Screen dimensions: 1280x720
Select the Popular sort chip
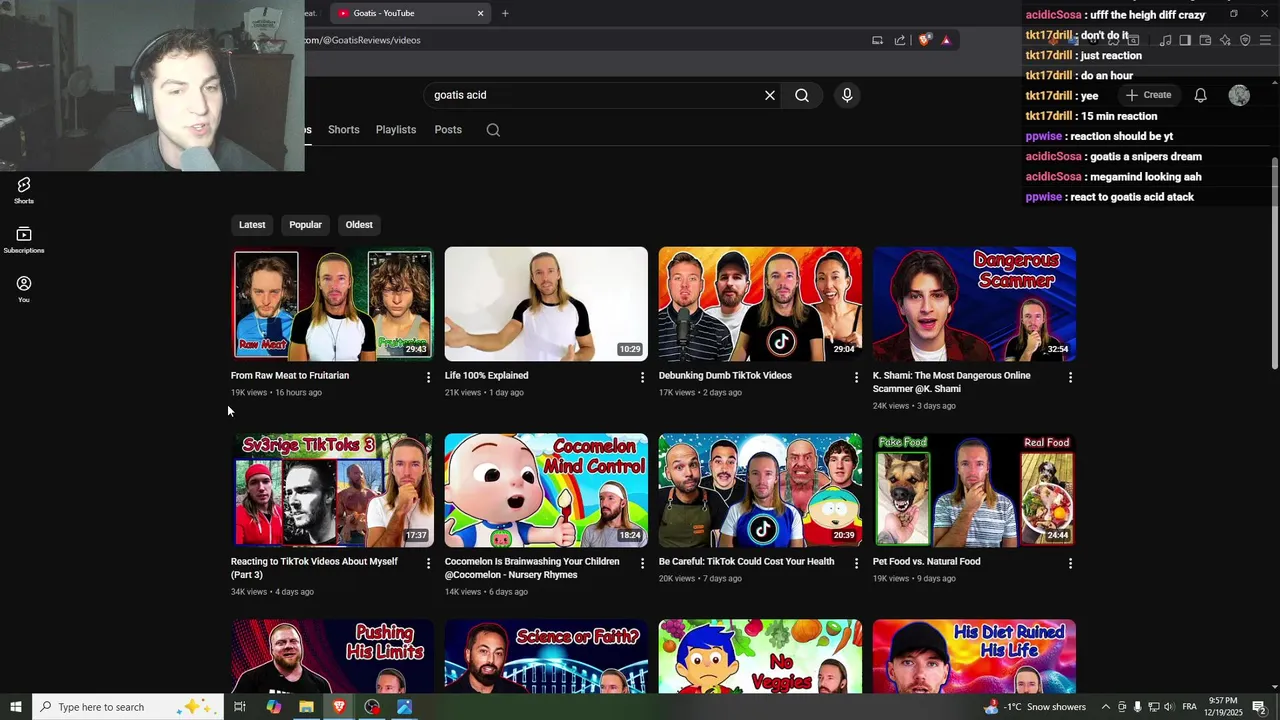[x=306, y=225]
